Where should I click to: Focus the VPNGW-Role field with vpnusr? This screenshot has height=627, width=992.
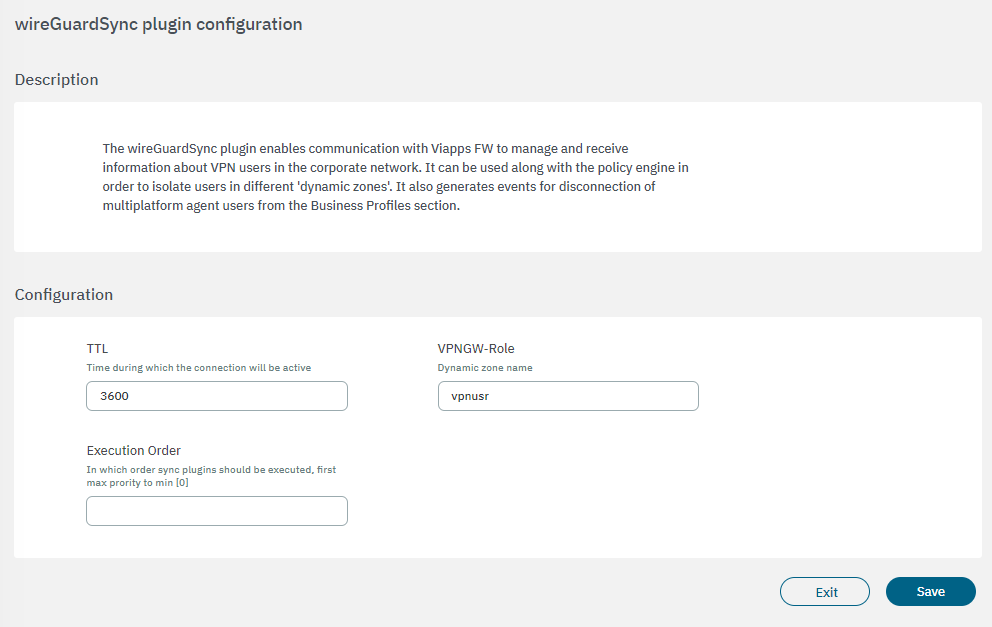point(567,396)
